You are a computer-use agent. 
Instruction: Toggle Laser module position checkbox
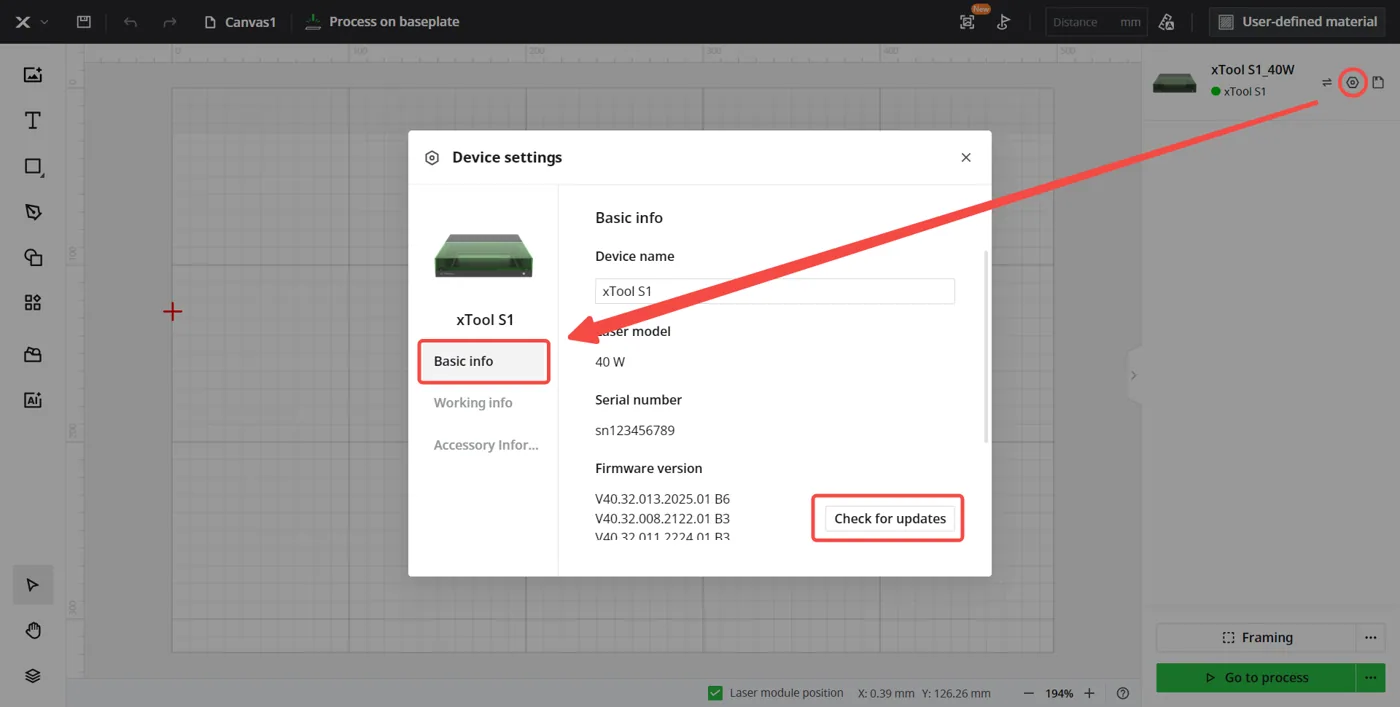[715, 693]
